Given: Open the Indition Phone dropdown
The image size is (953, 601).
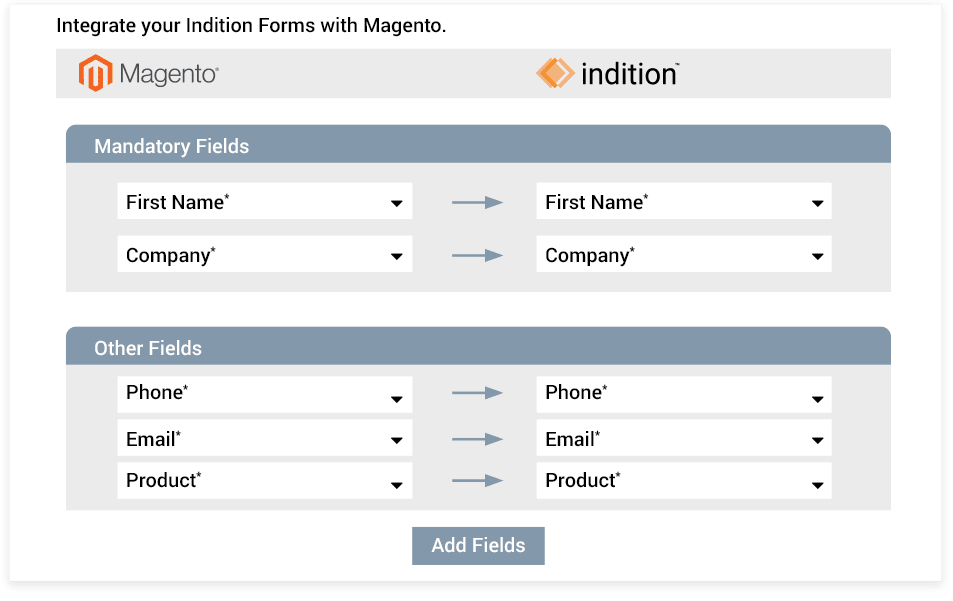Looking at the screenshot, I should [684, 394].
